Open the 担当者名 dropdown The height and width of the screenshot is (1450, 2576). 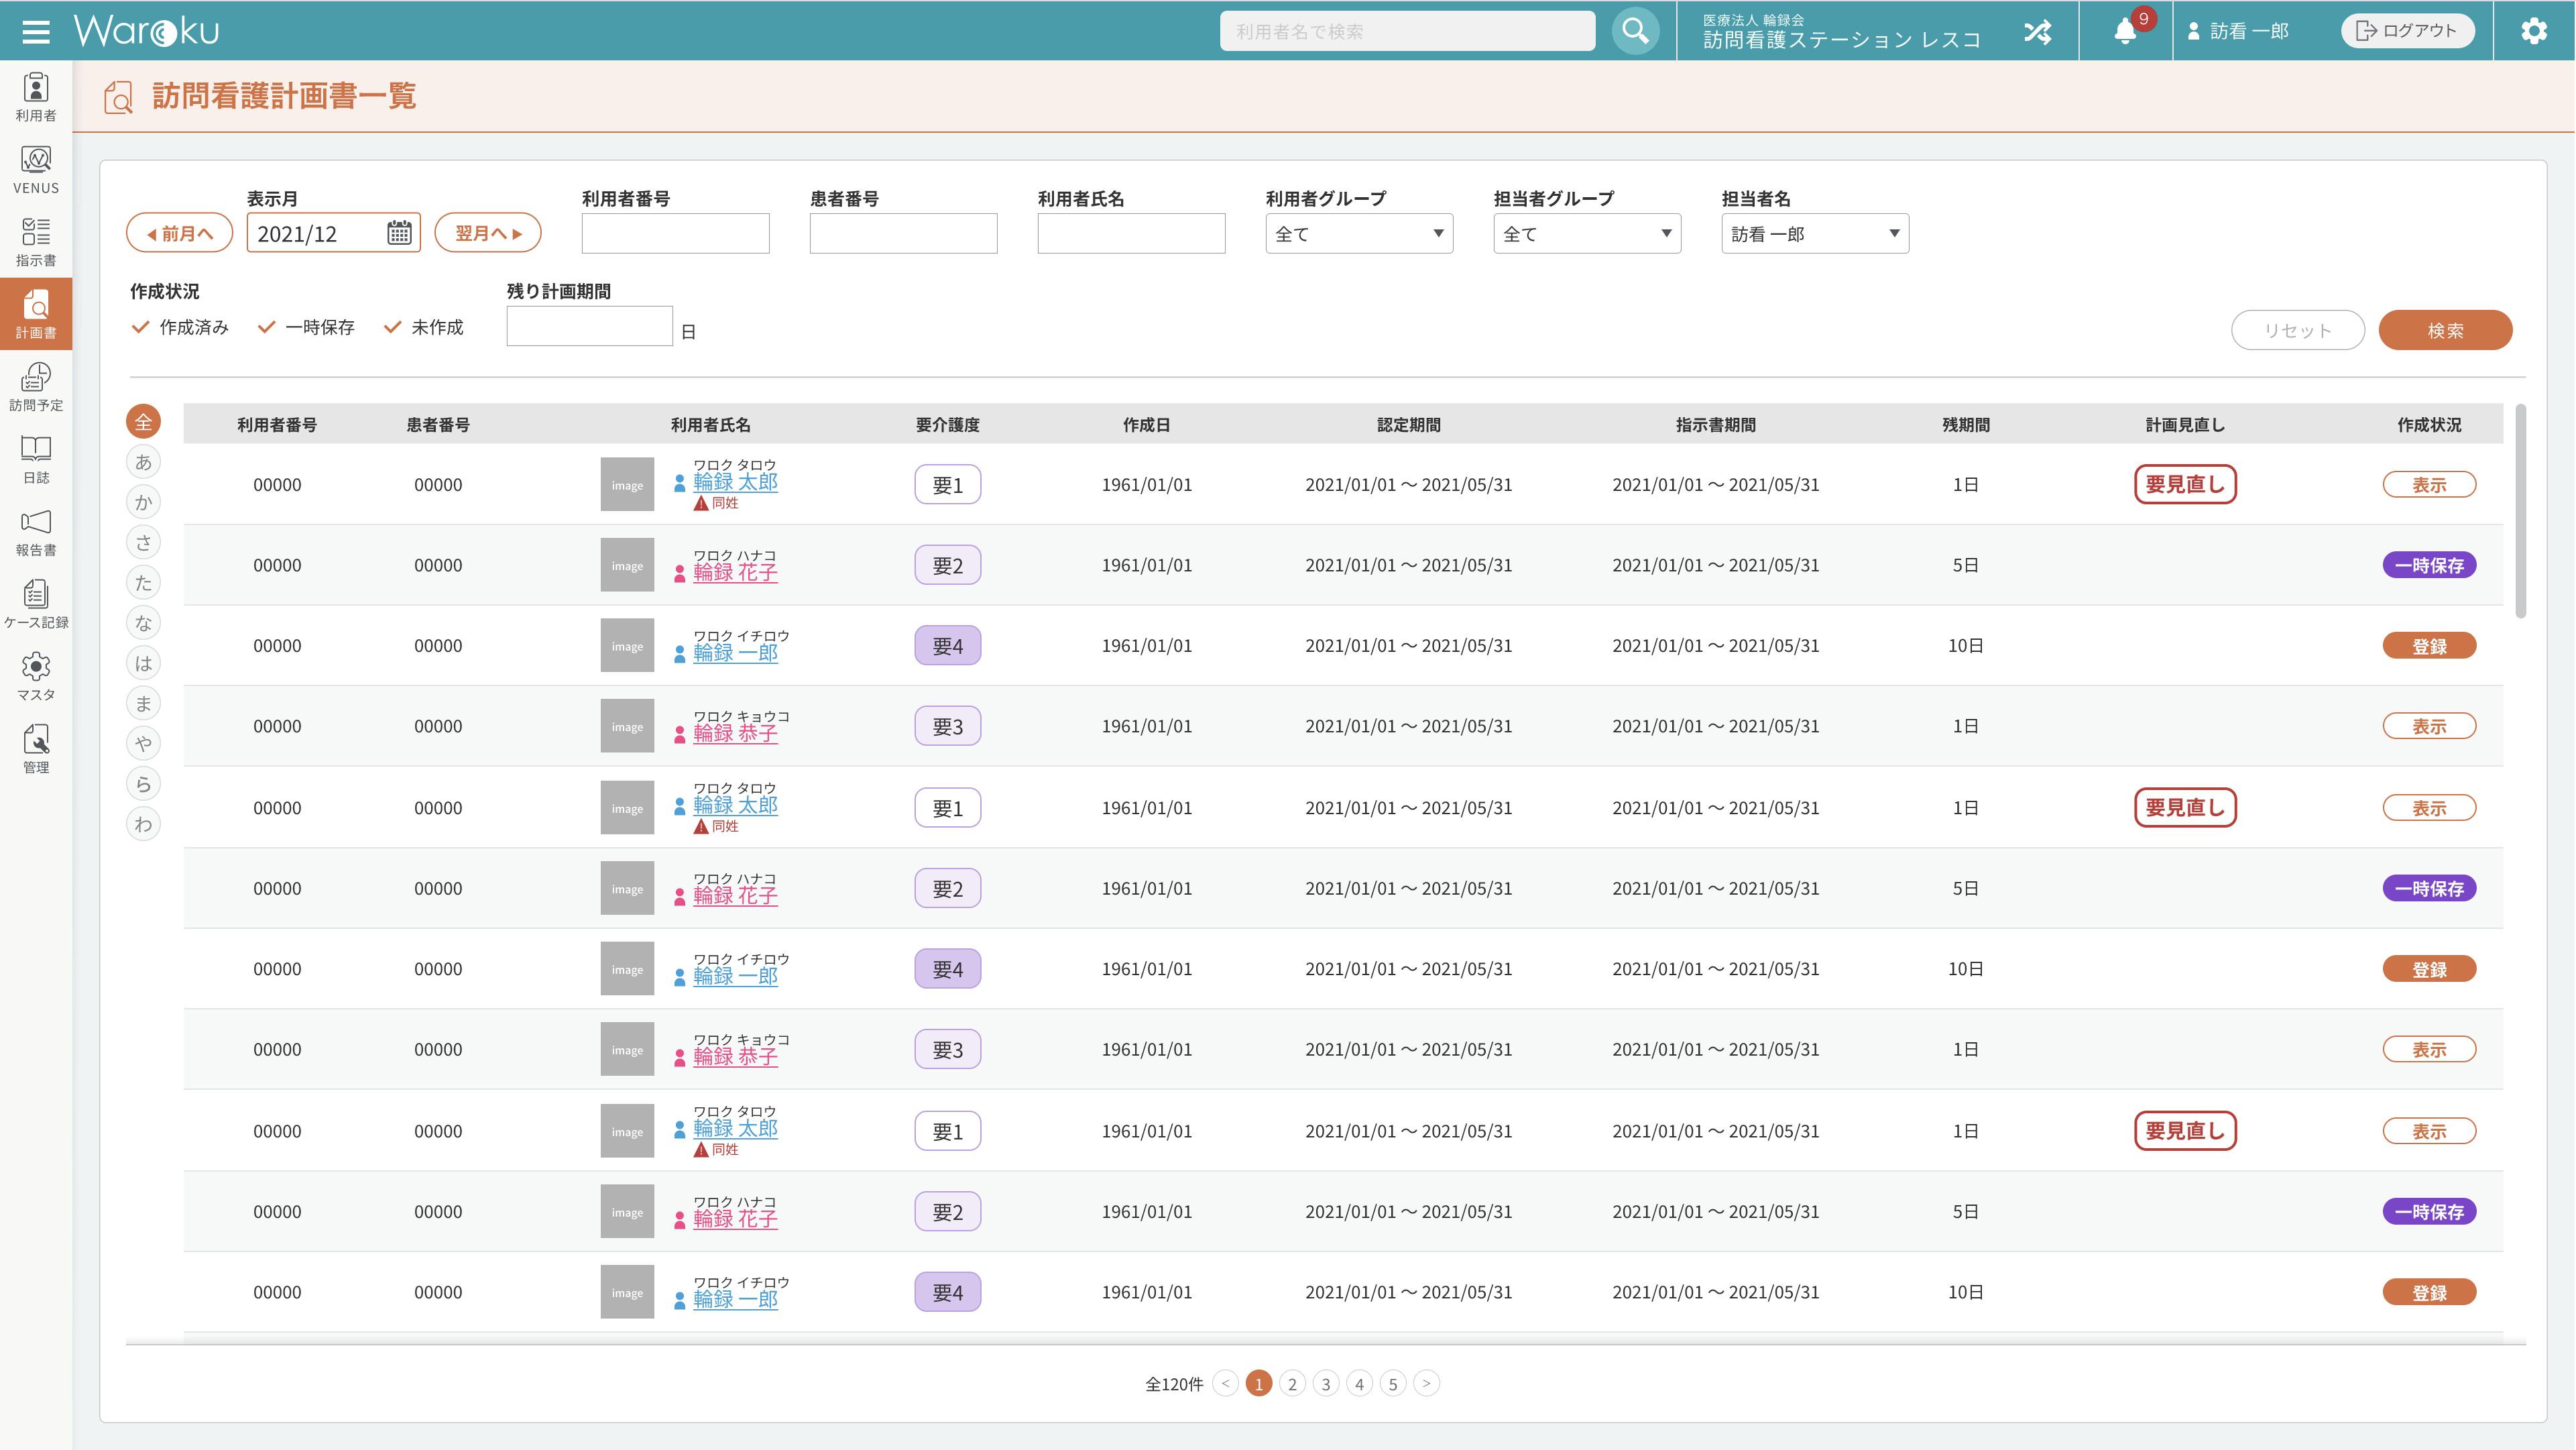pos(1814,234)
